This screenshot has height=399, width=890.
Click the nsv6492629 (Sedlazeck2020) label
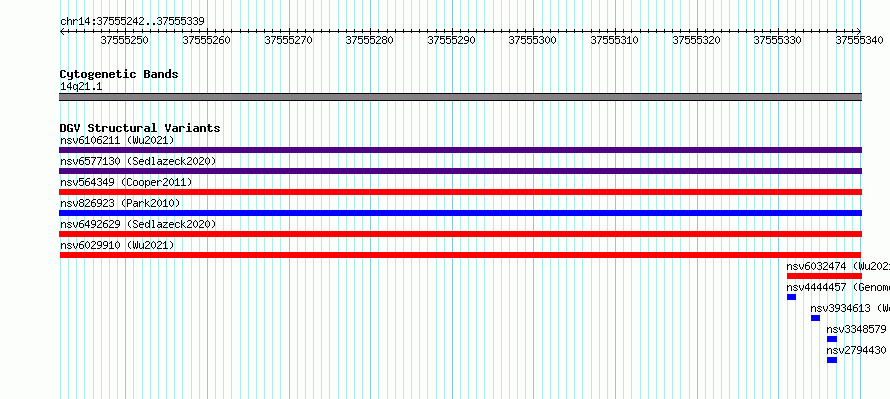pyautogui.click(x=138, y=224)
